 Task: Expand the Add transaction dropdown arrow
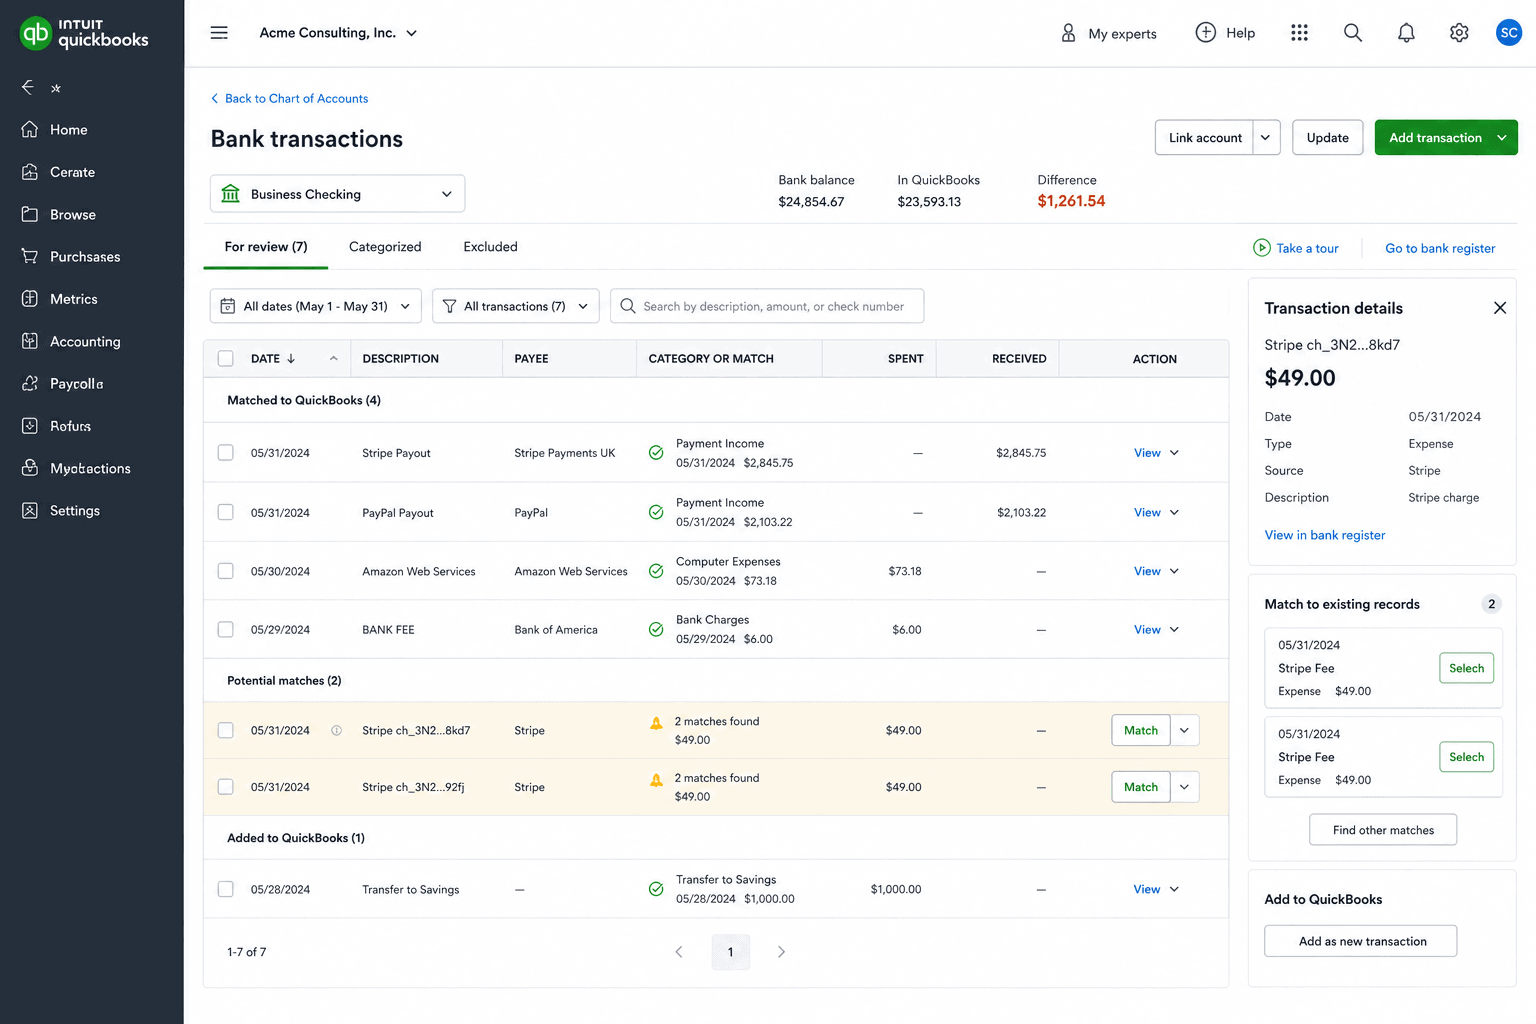(x=1502, y=138)
